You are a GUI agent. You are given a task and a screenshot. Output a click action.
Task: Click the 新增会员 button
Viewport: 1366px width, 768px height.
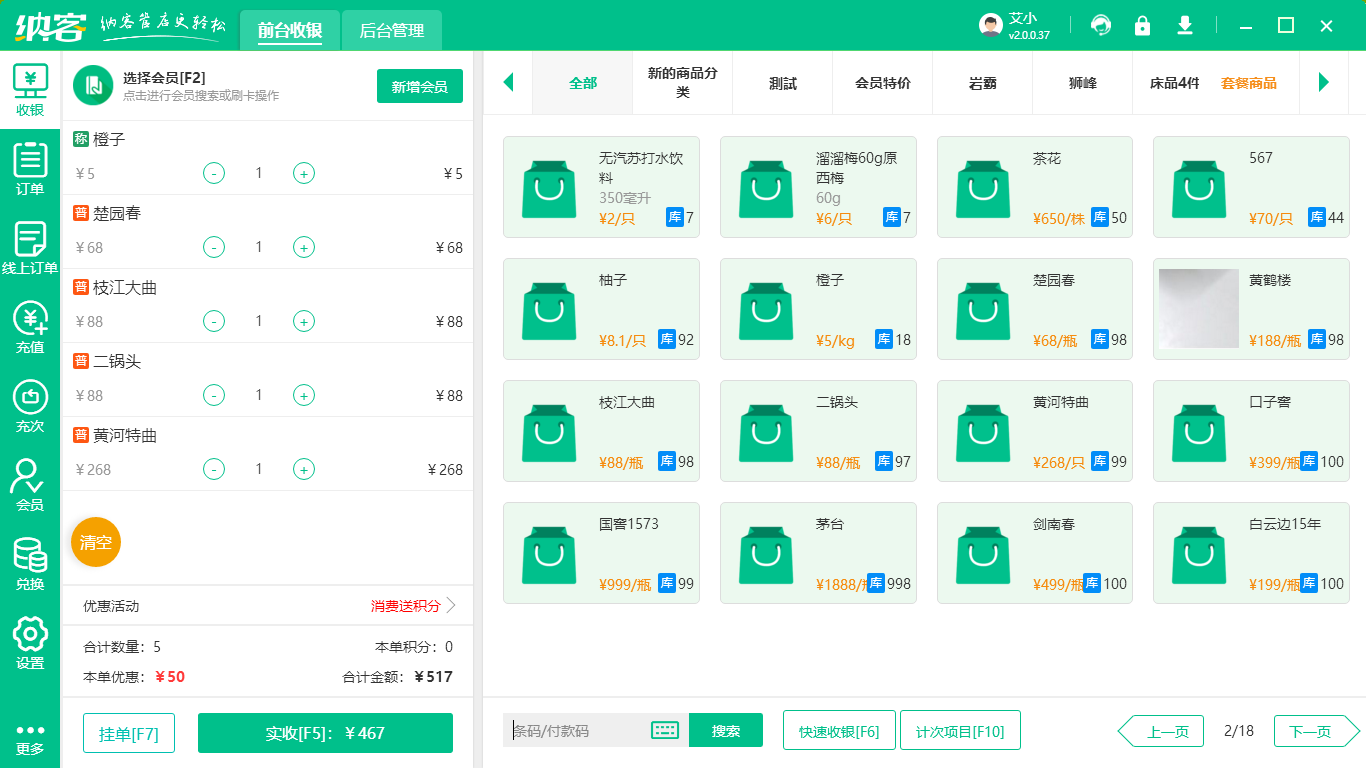click(x=419, y=86)
